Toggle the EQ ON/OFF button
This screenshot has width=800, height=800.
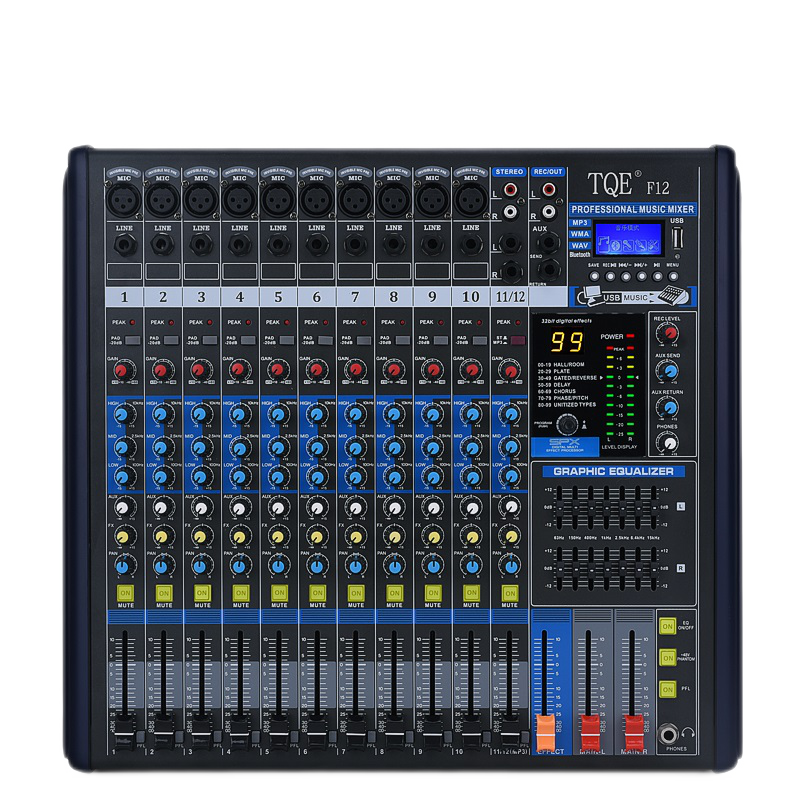pyautogui.click(x=667, y=626)
